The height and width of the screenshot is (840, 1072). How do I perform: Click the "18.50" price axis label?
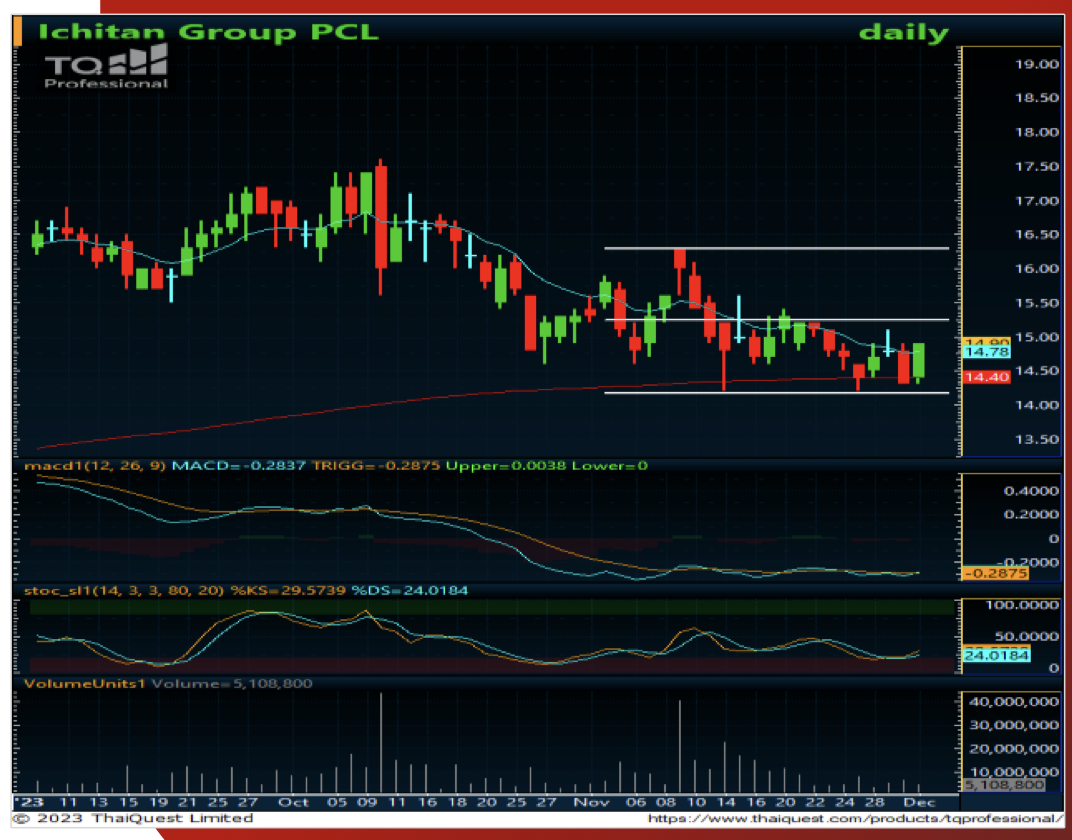pyautogui.click(x=1036, y=98)
